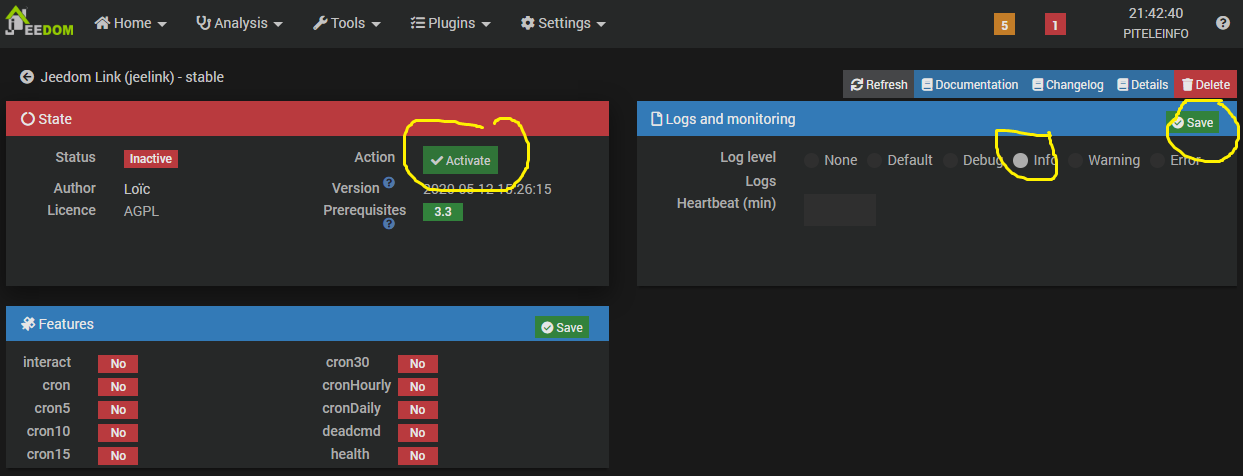Viewport: 1243px width, 476px height.
Task: Click the red notification badge showing 1
Action: tap(1055, 24)
